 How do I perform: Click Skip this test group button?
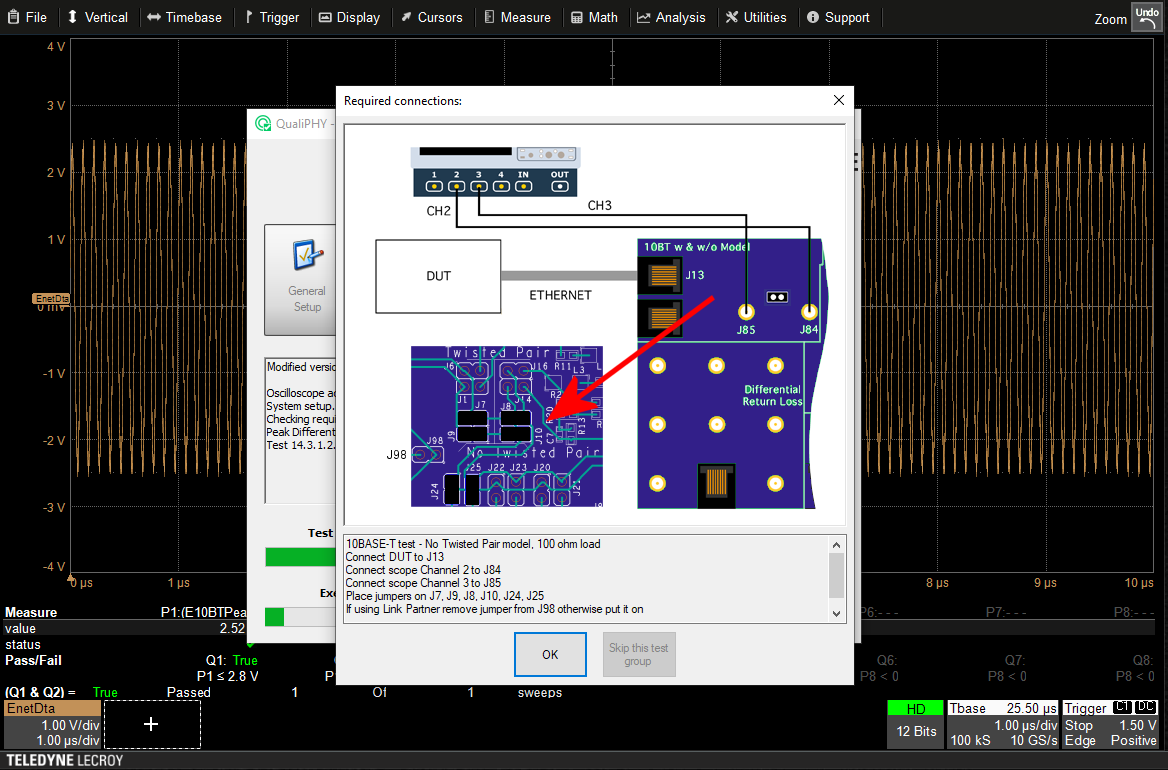click(638, 655)
